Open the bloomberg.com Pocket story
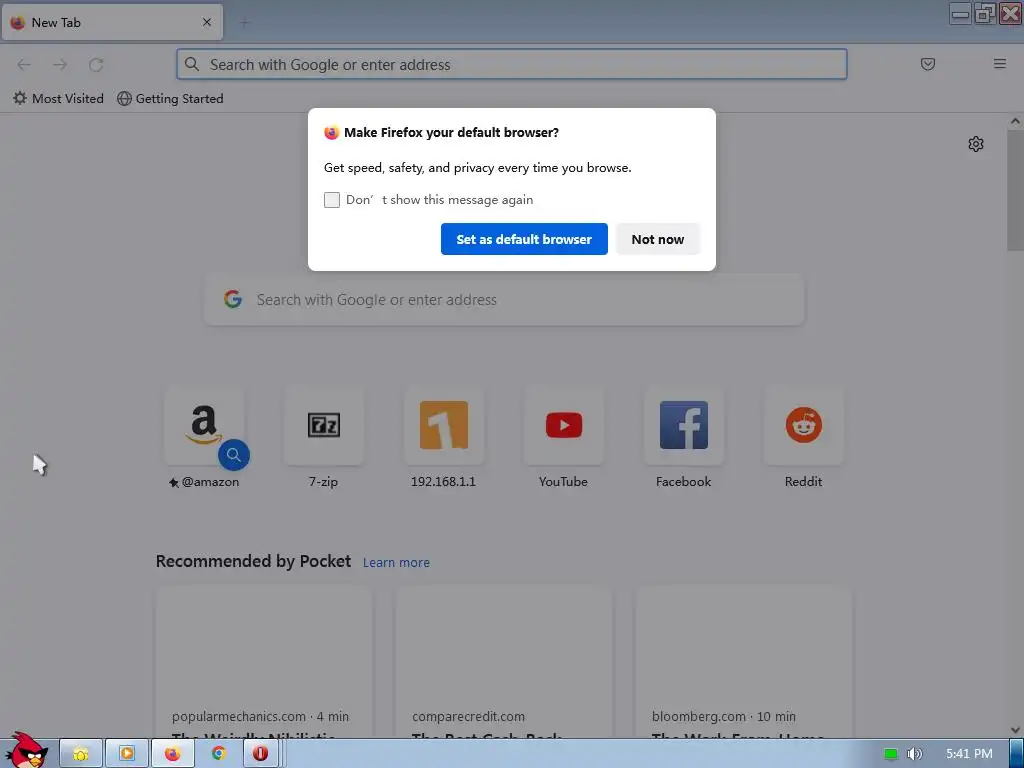 tap(744, 663)
